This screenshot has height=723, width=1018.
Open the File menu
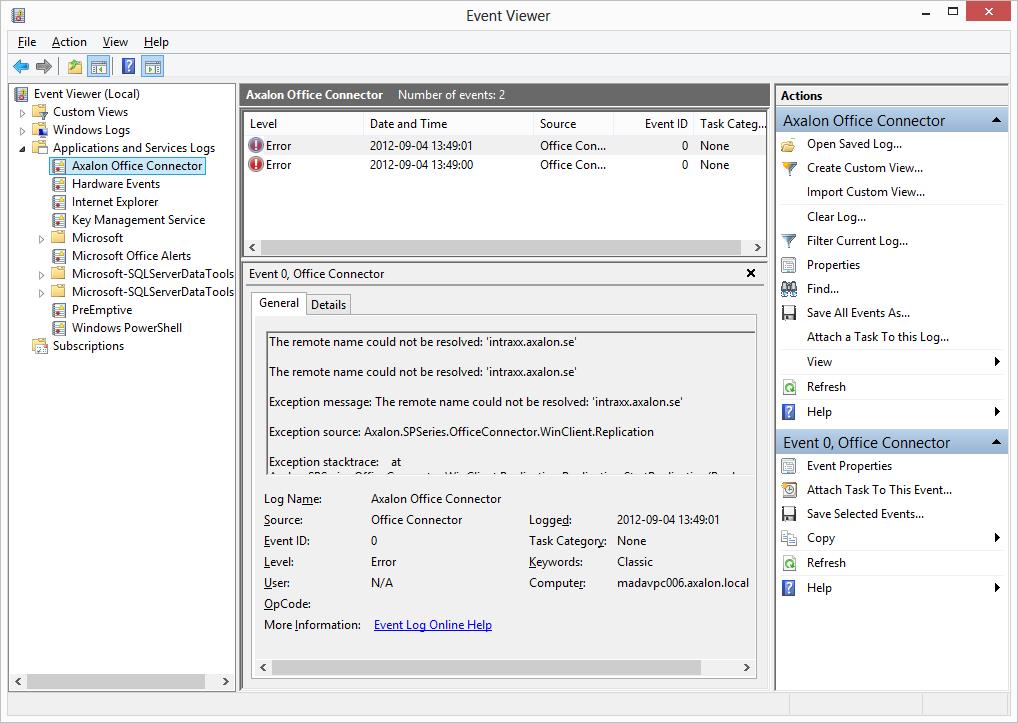point(27,42)
